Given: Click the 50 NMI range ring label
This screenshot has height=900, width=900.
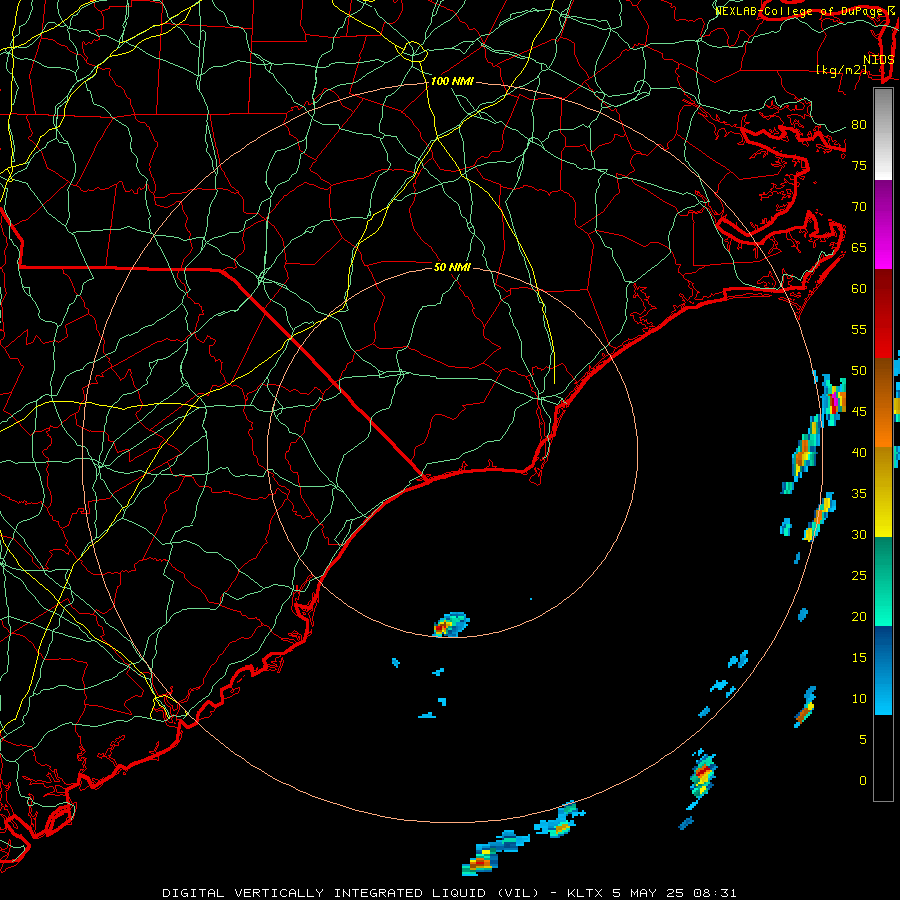Looking at the screenshot, I should click(452, 267).
